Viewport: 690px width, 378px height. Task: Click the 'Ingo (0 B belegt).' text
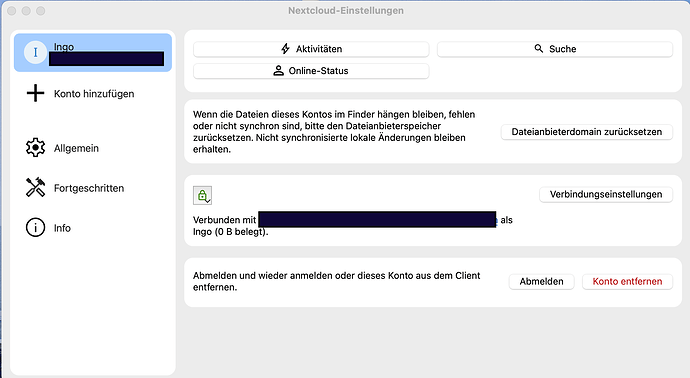click(x=231, y=232)
